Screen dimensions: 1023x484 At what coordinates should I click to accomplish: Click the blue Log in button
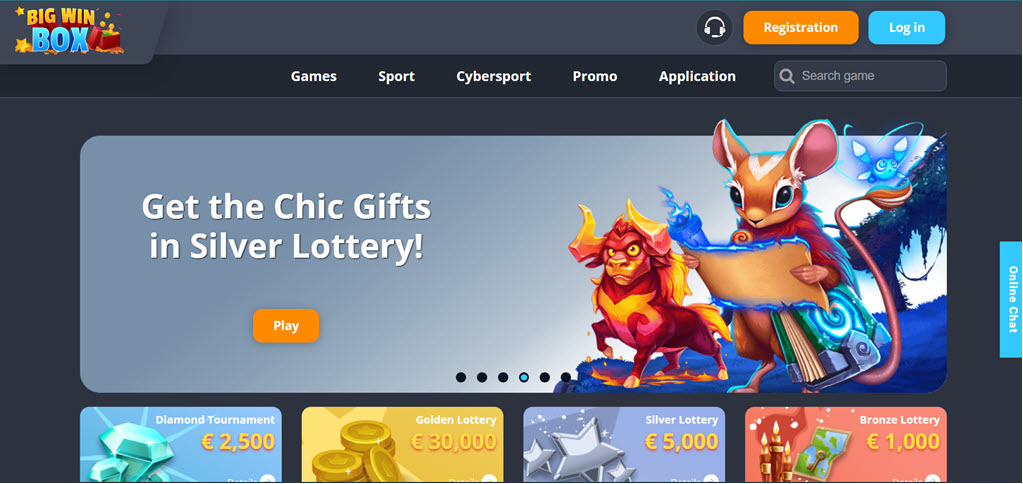(907, 27)
